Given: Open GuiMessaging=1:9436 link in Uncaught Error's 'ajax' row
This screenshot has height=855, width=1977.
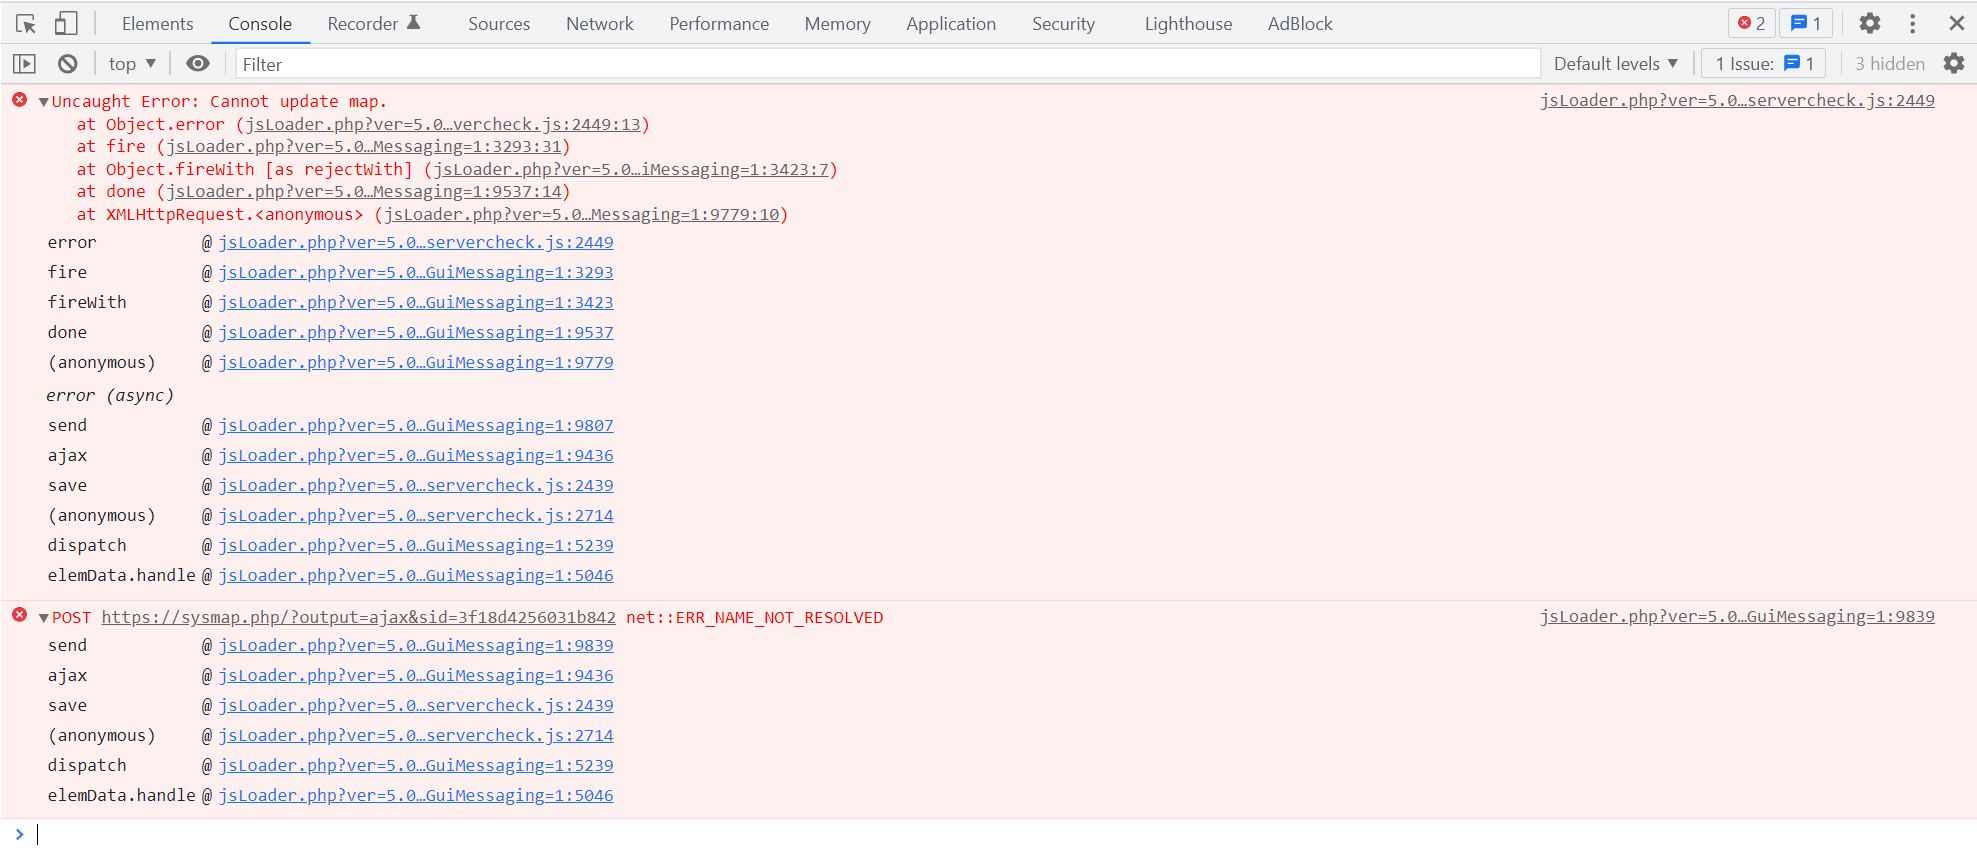Looking at the screenshot, I should point(416,455).
